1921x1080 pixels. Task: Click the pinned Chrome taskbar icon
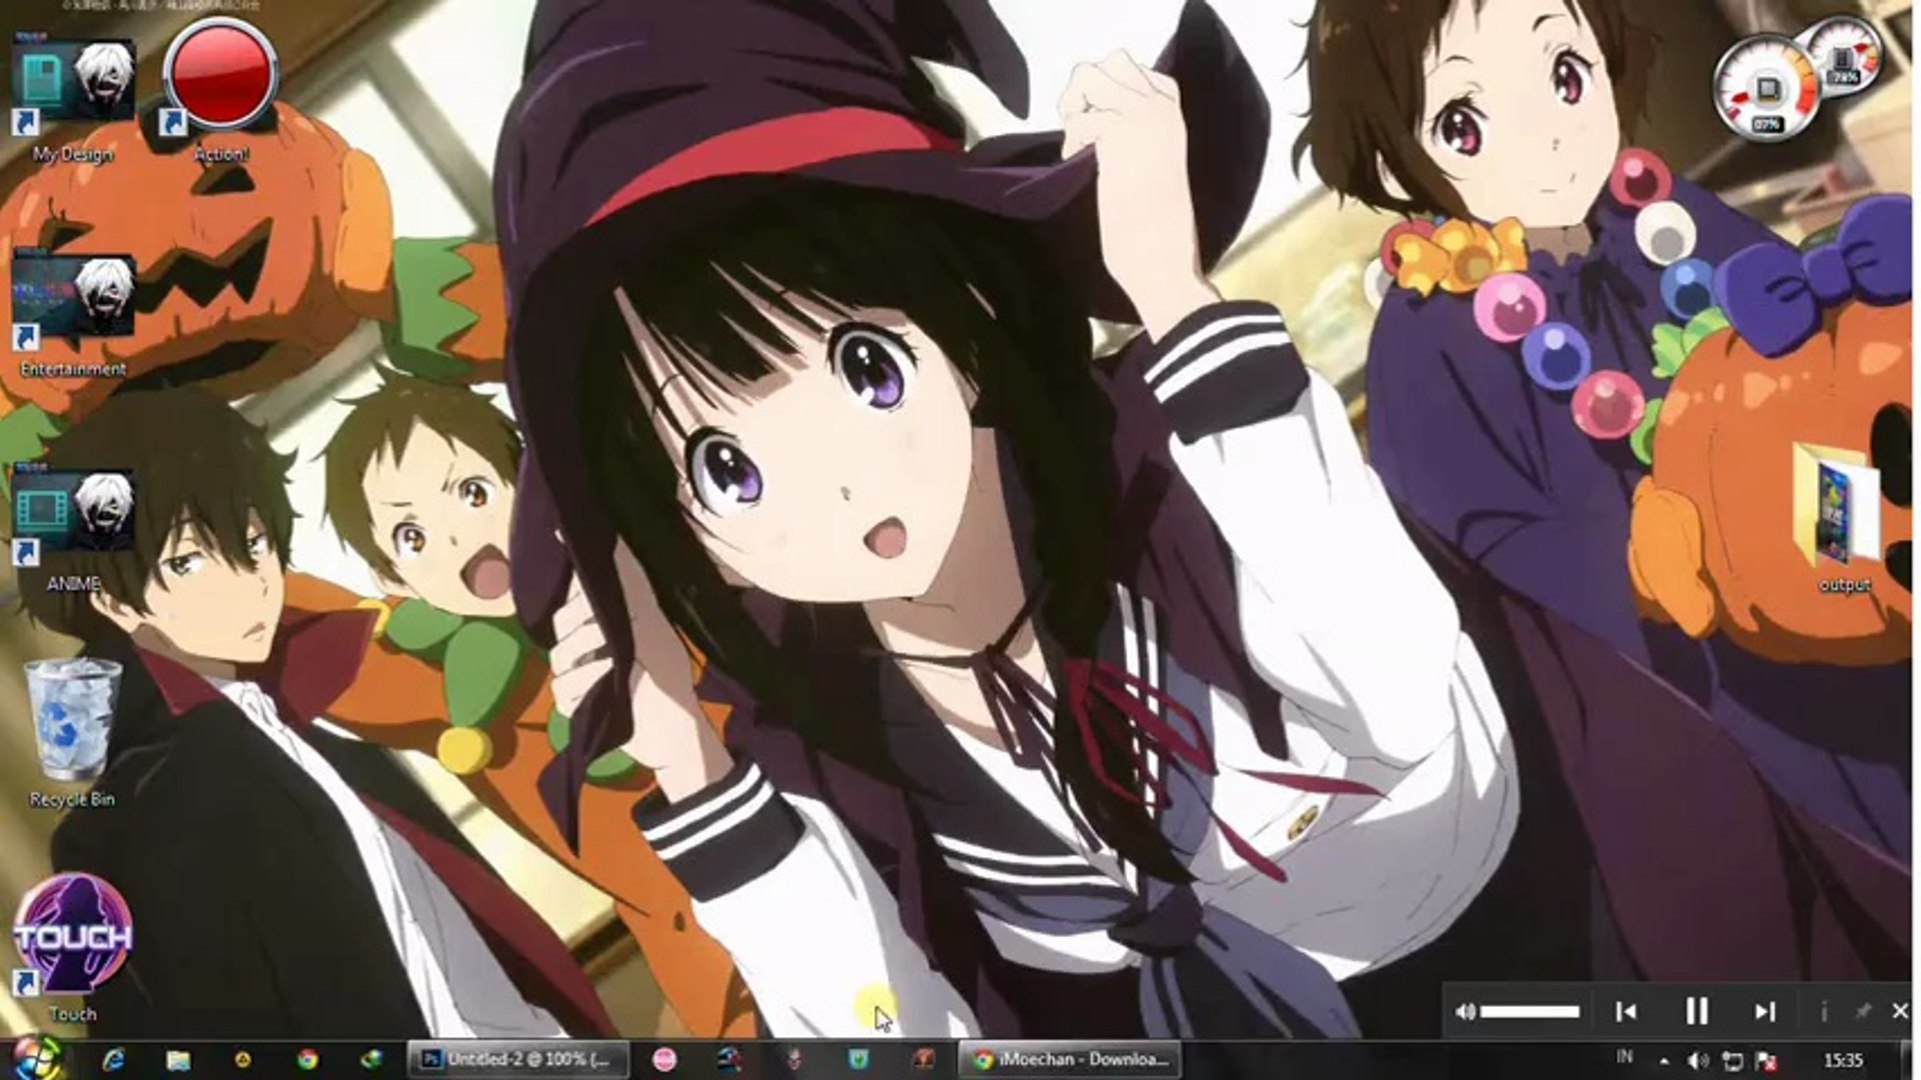click(307, 1060)
